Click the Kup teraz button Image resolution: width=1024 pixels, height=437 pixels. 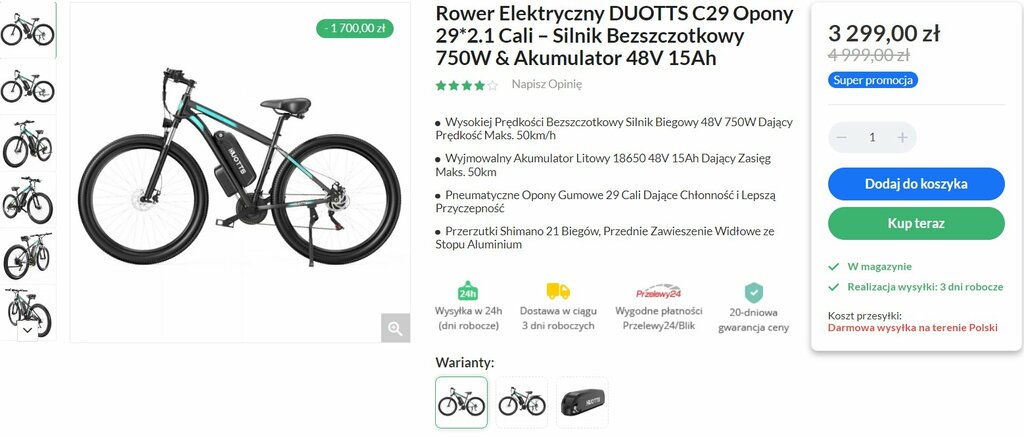point(916,223)
